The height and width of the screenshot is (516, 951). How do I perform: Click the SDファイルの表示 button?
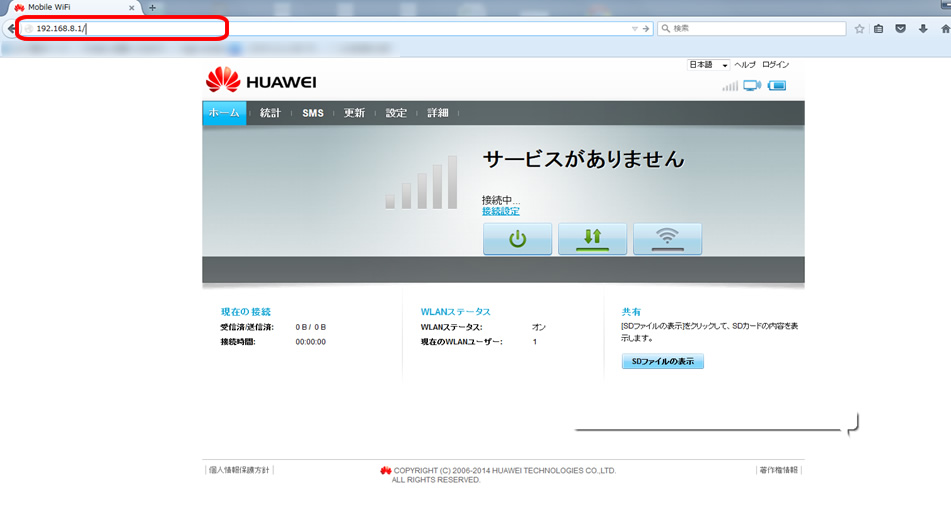[x=663, y=361]
